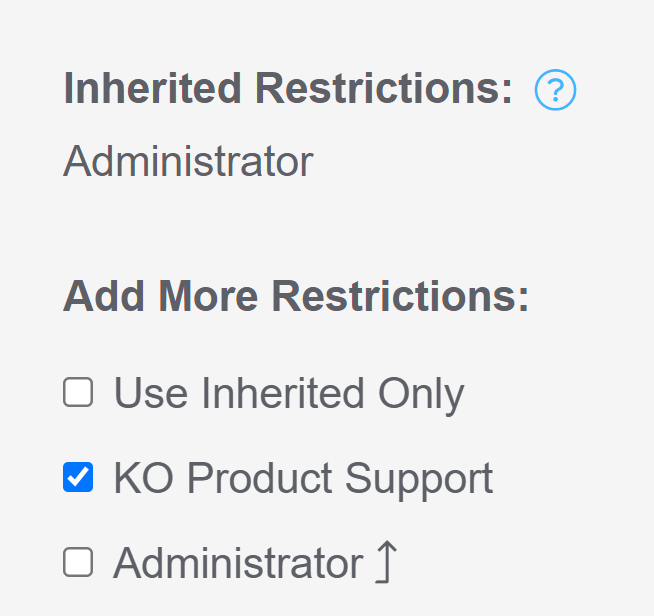Click "Restrictions:" in the Add More heading
654x616 pixels.
click(x=400, y=297)
